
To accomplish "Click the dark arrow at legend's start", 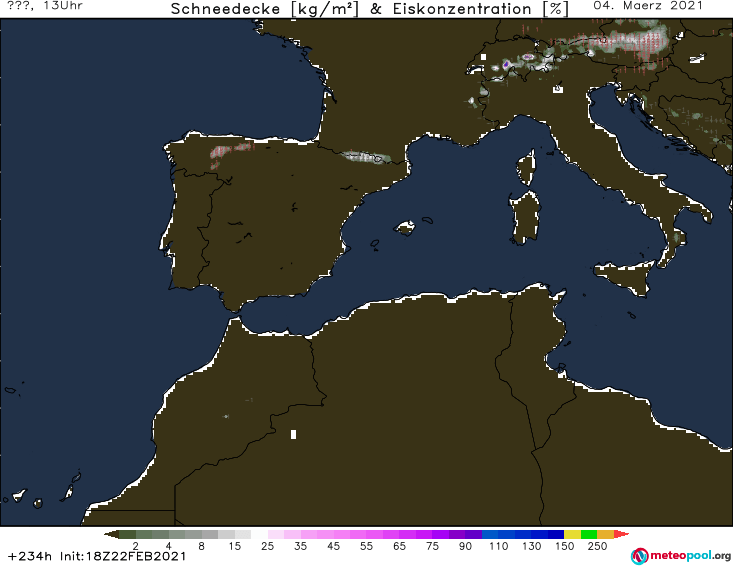I will point(111,534).
